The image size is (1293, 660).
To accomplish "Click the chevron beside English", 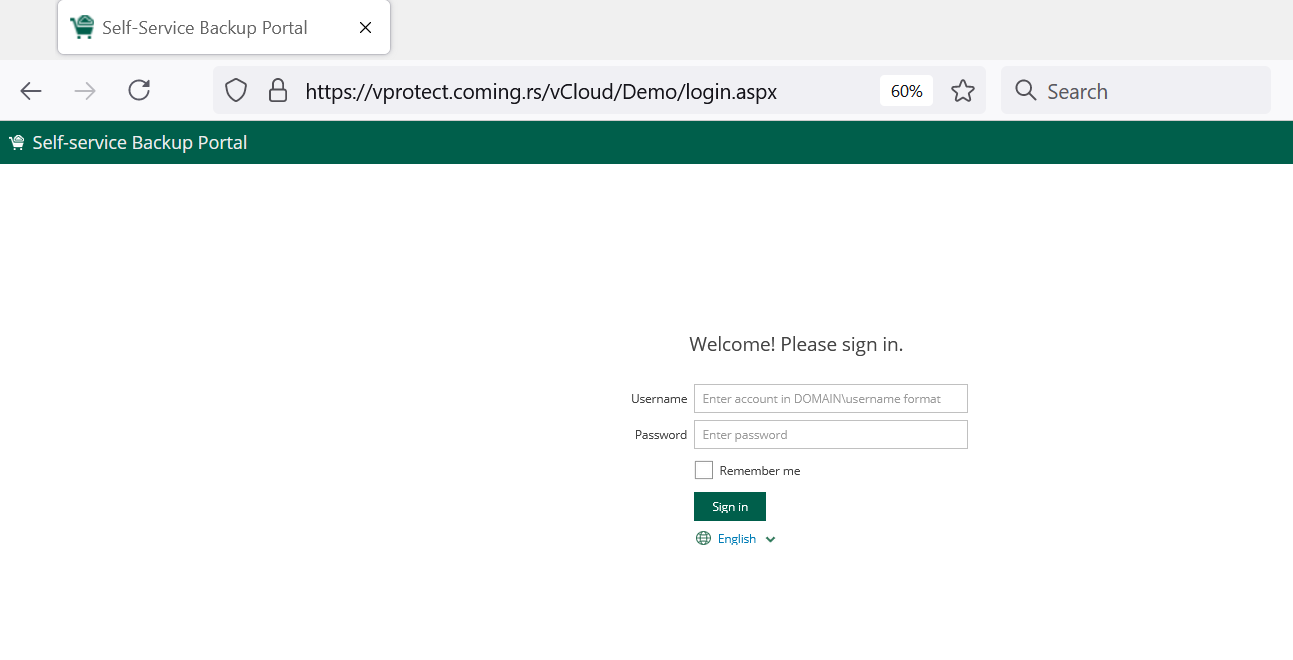I will point(769,538).
